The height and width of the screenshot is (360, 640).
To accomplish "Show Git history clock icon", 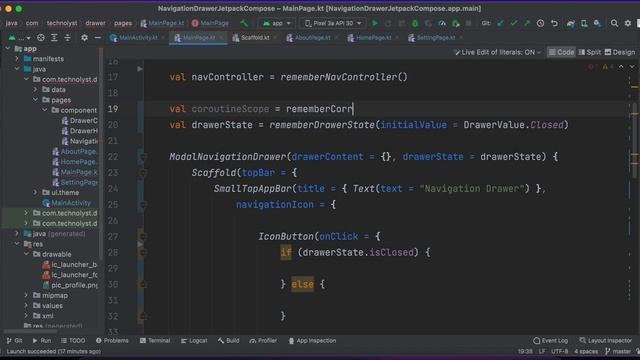I will (x=540, y=23).
